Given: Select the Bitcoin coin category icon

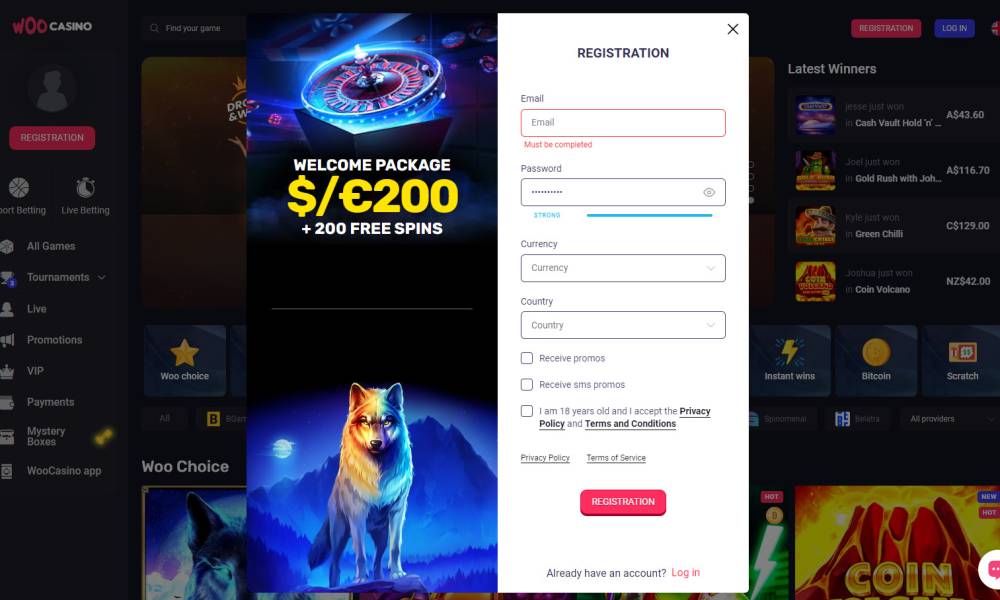Looking at the screenshot, I should coord(876,352).
